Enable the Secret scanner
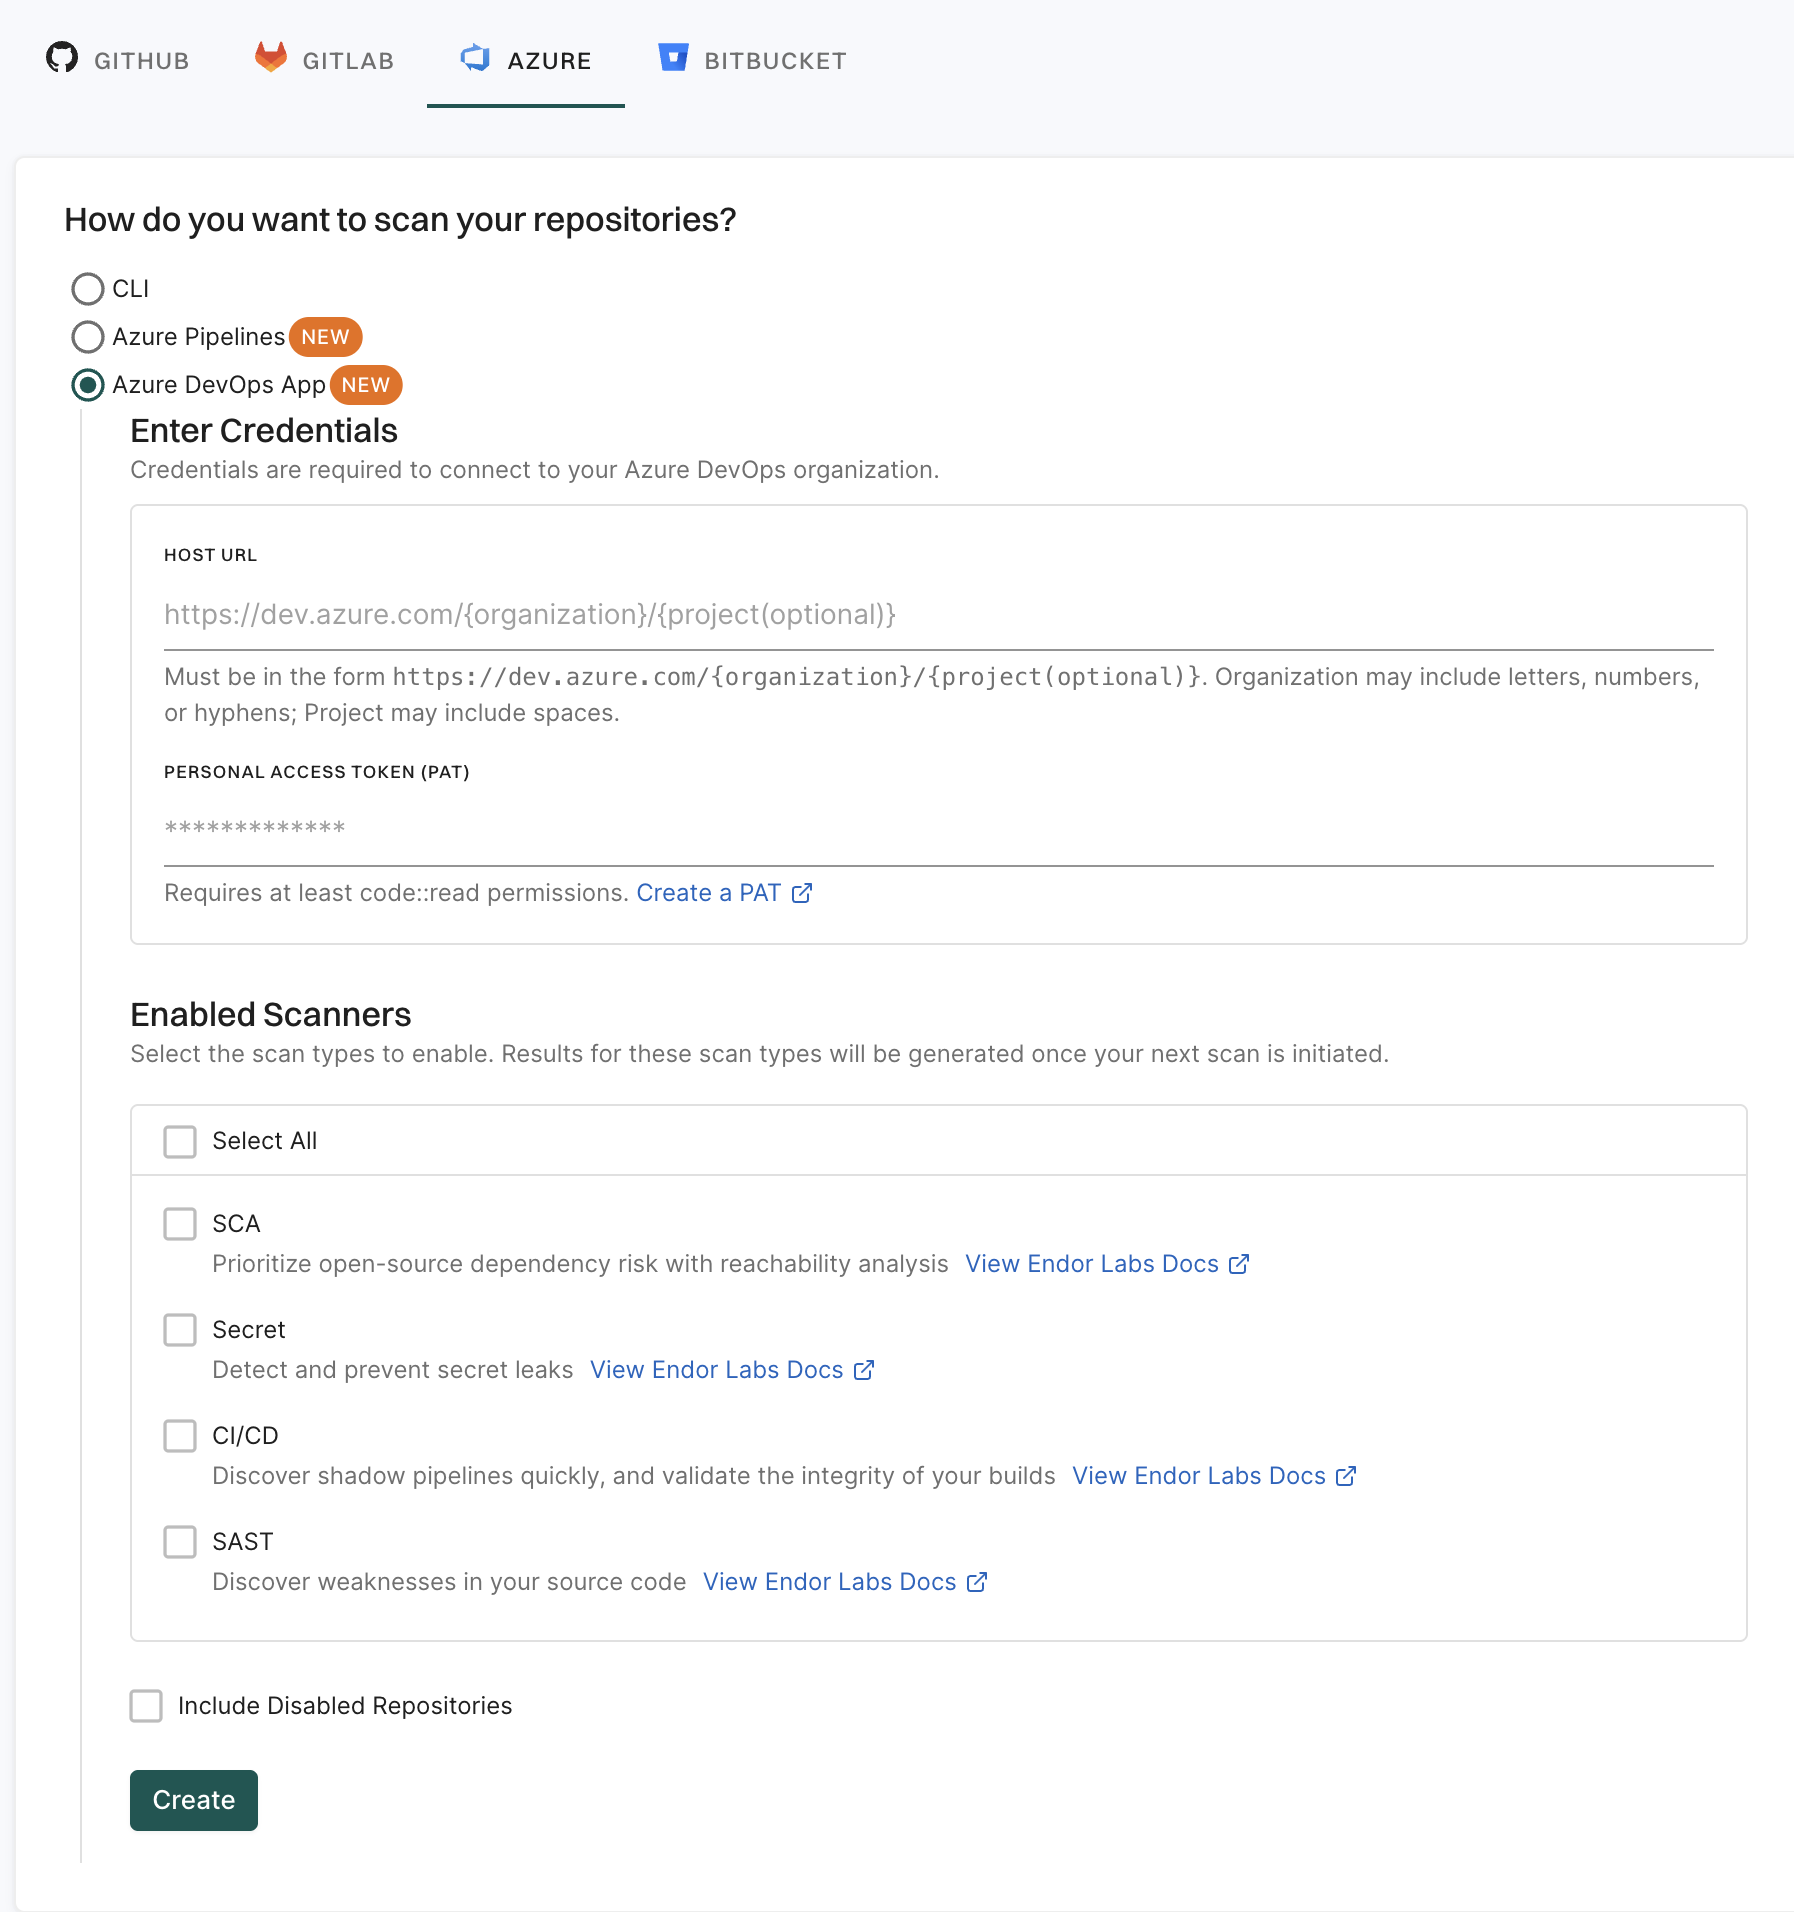 (x=180, y=1330)
